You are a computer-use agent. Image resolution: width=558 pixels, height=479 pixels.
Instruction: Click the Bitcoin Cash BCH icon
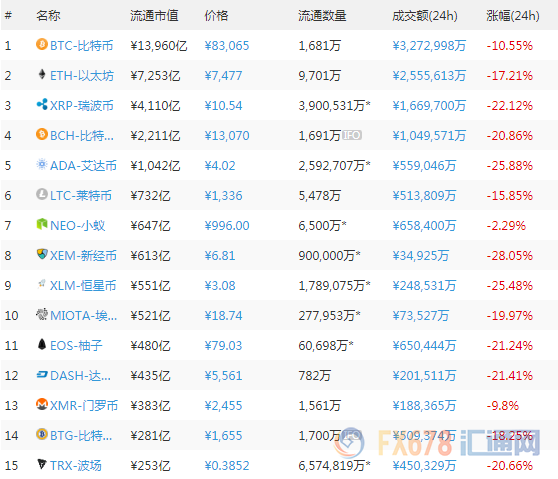click(42, 134)
